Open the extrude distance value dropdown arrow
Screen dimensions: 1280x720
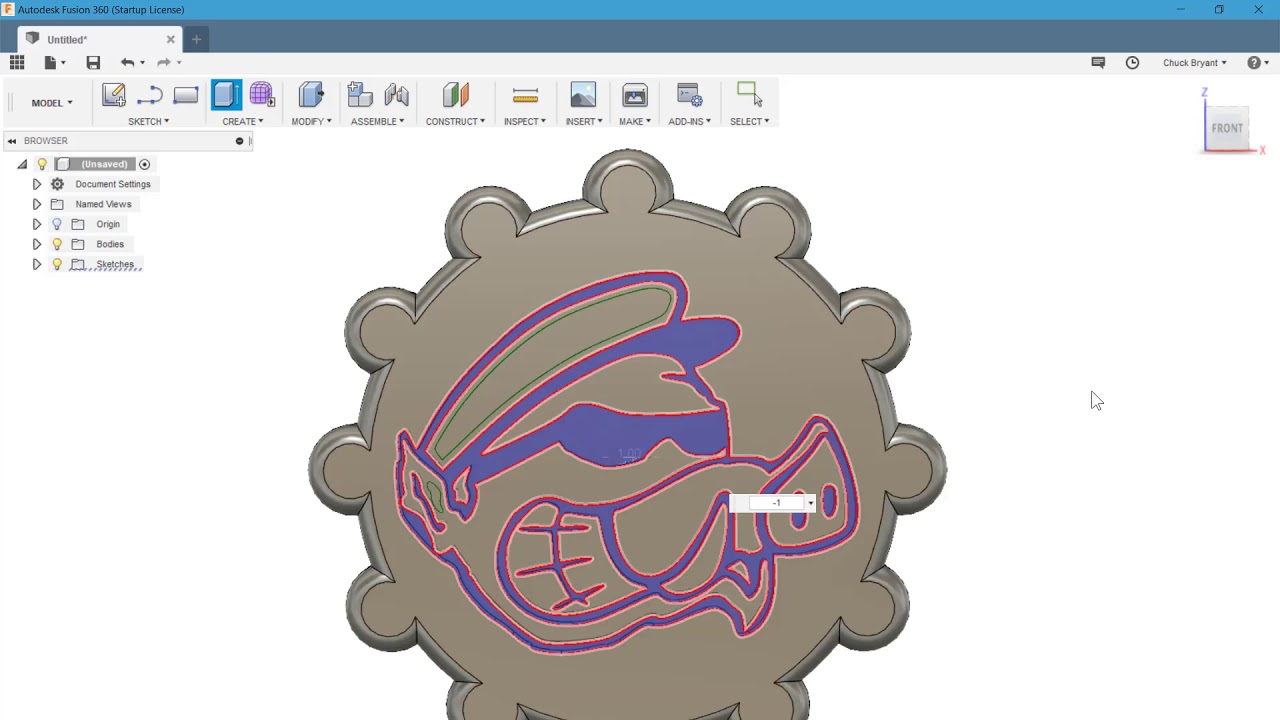pyautogui.click(x=810, y=503)
